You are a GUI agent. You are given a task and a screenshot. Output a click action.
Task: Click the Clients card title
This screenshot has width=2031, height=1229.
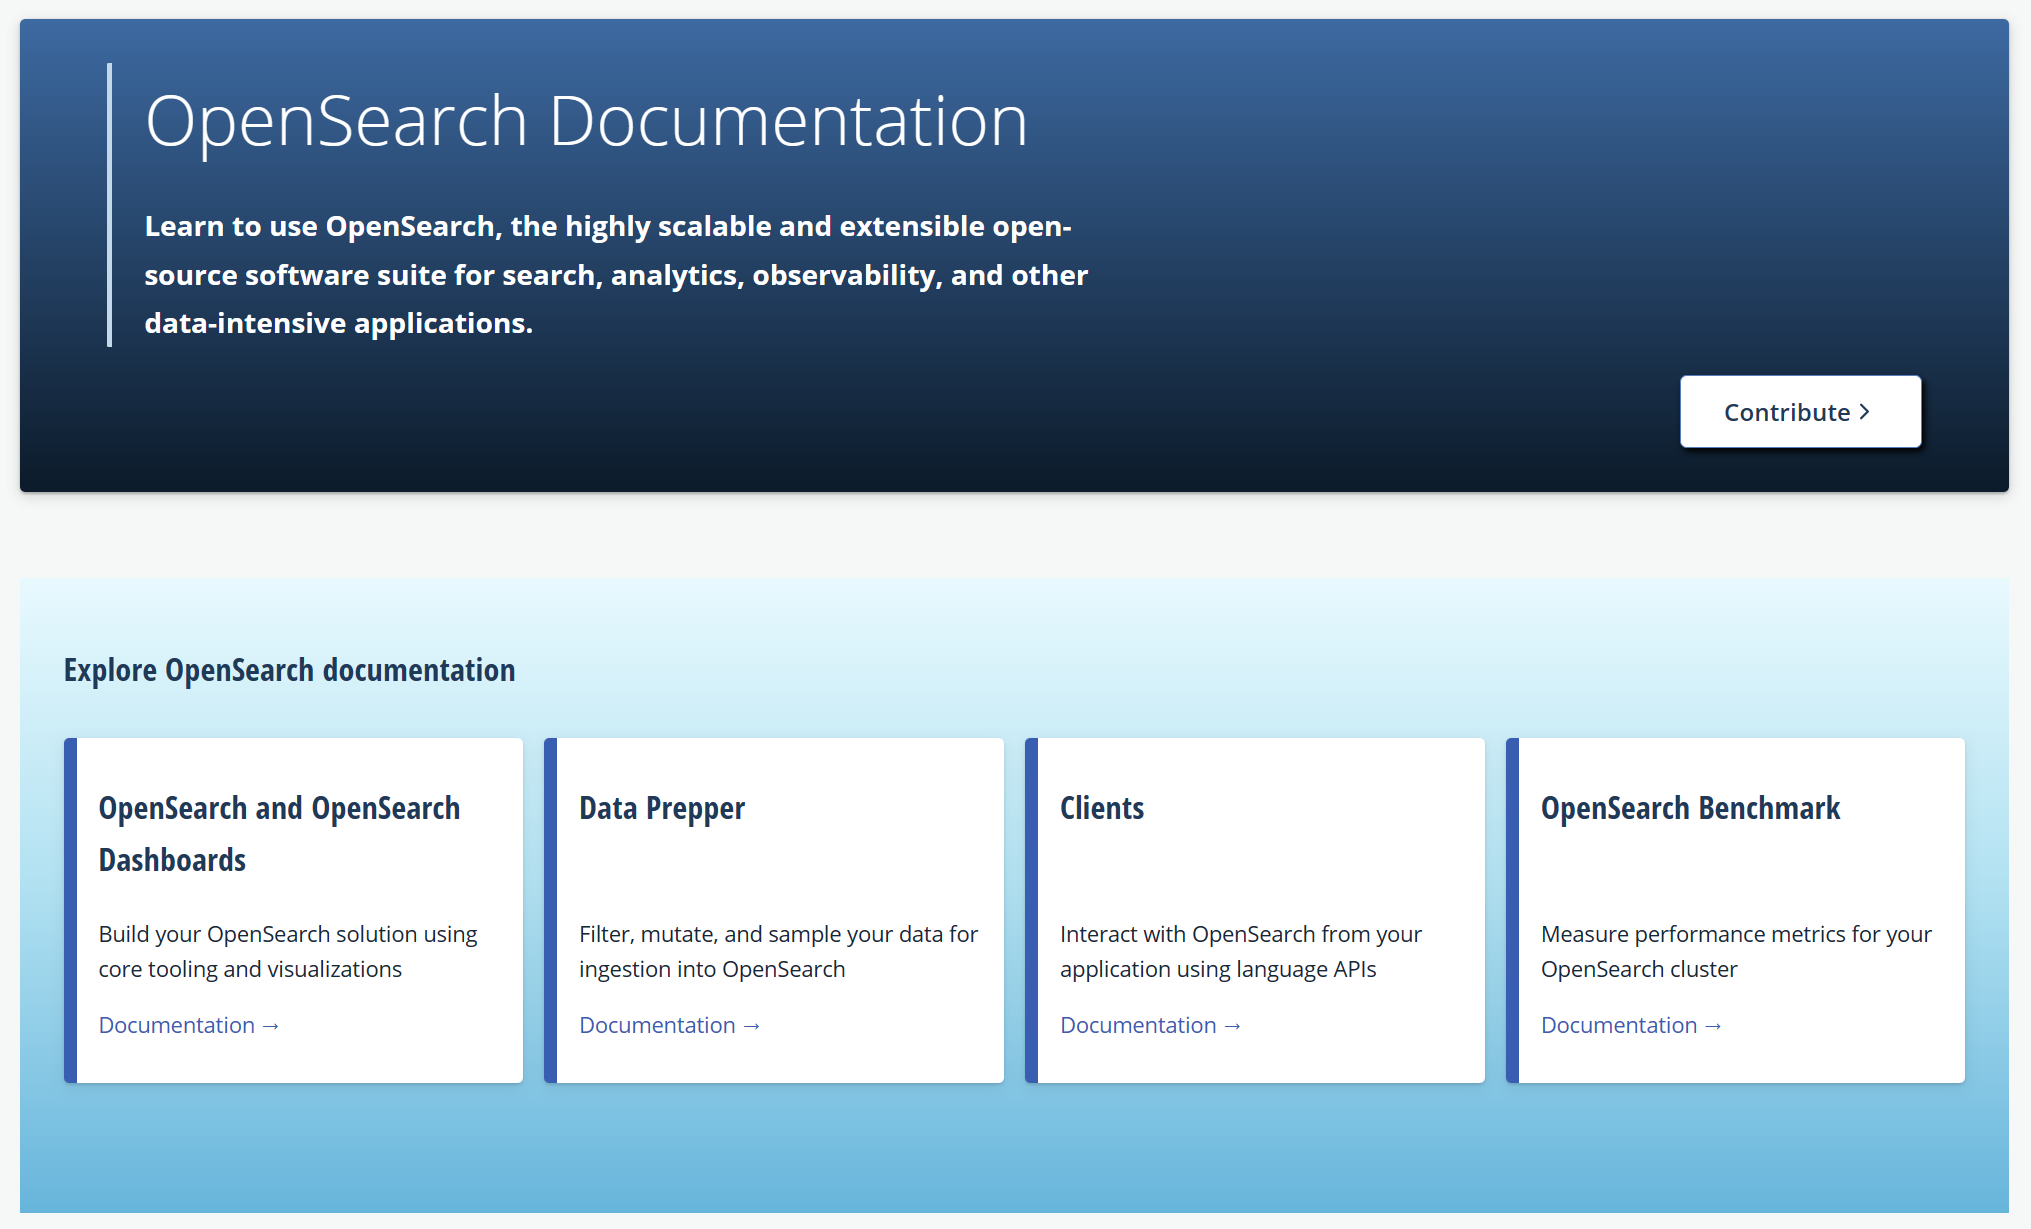(x=1102, y=809)
